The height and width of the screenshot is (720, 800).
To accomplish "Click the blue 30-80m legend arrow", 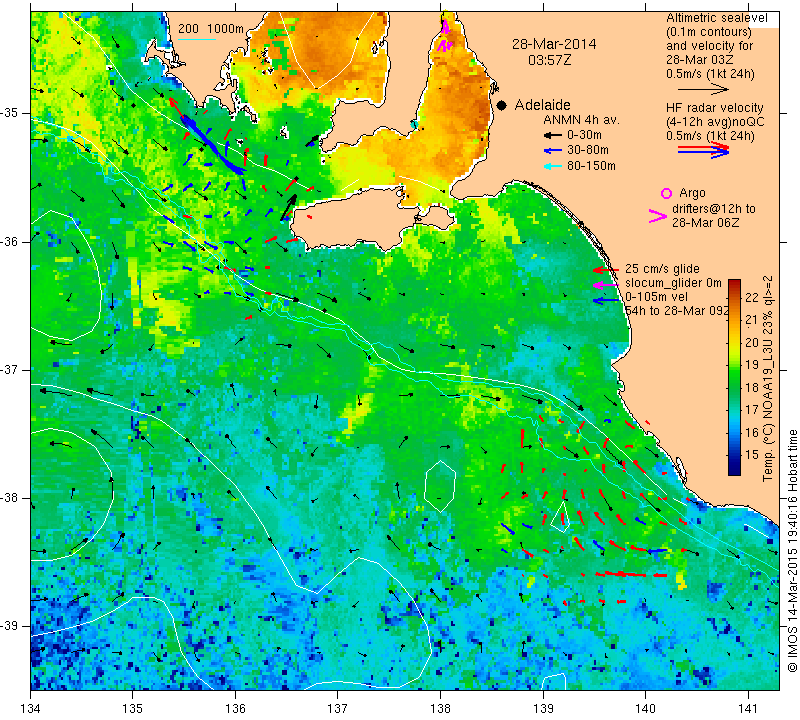I will click(x=553, y=151).
